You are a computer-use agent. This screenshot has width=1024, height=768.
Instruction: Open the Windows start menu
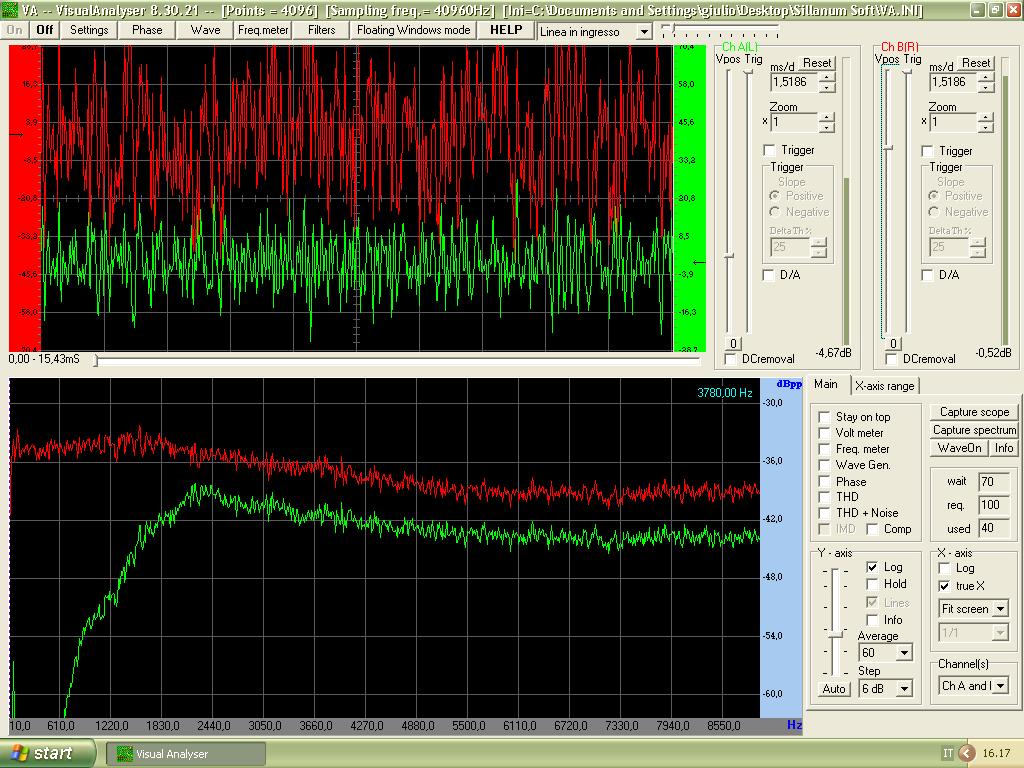pos(47,753)
